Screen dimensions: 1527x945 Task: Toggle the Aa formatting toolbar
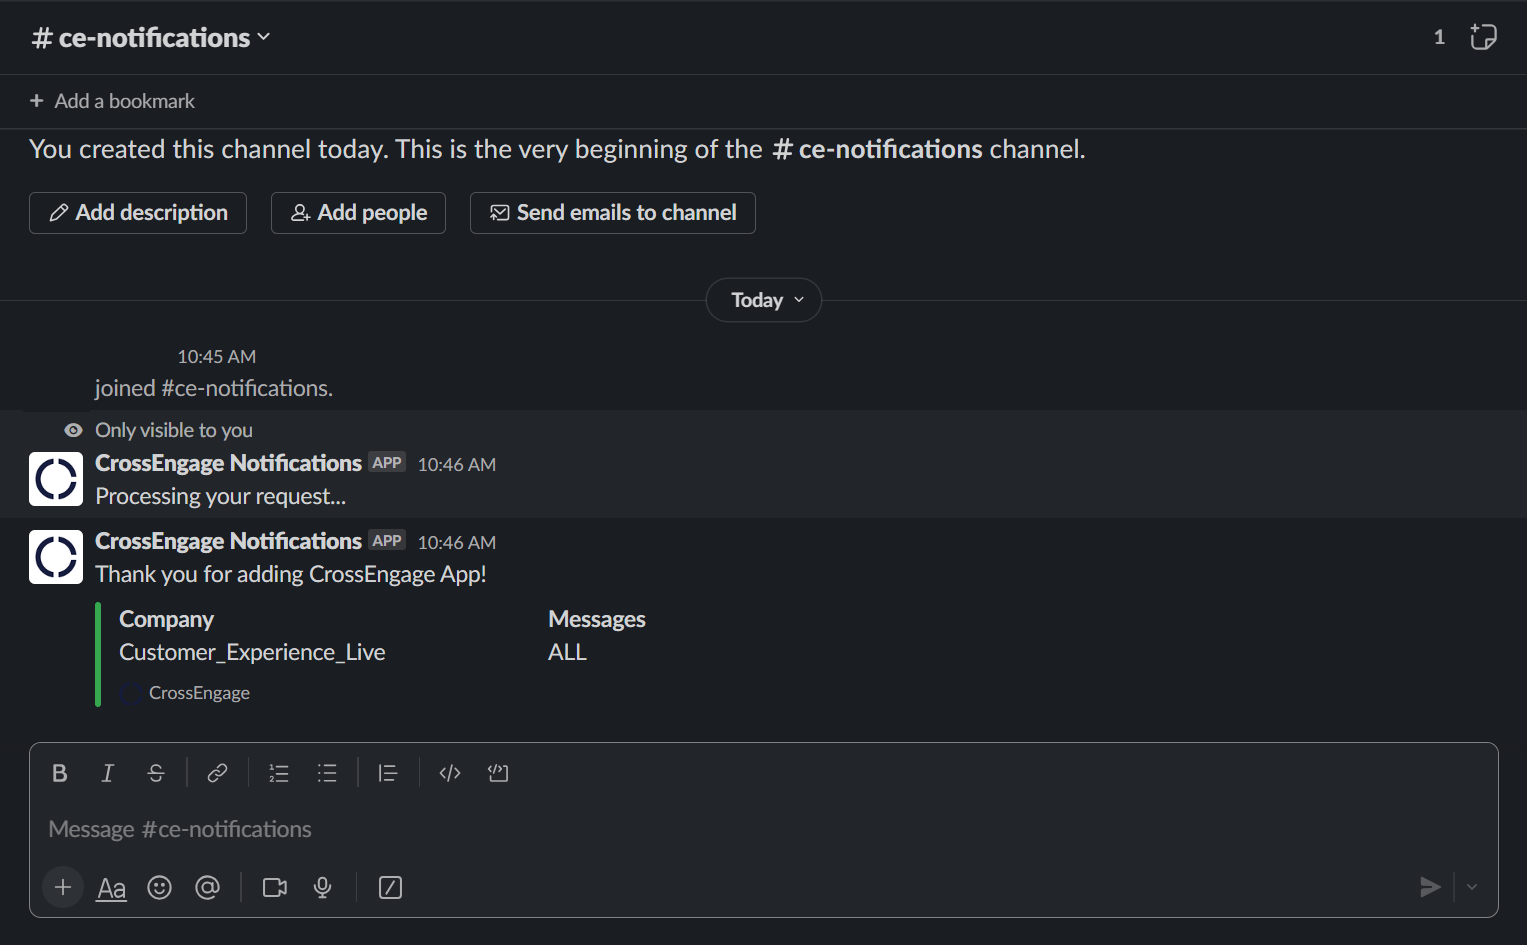click(x=111, y=888)
